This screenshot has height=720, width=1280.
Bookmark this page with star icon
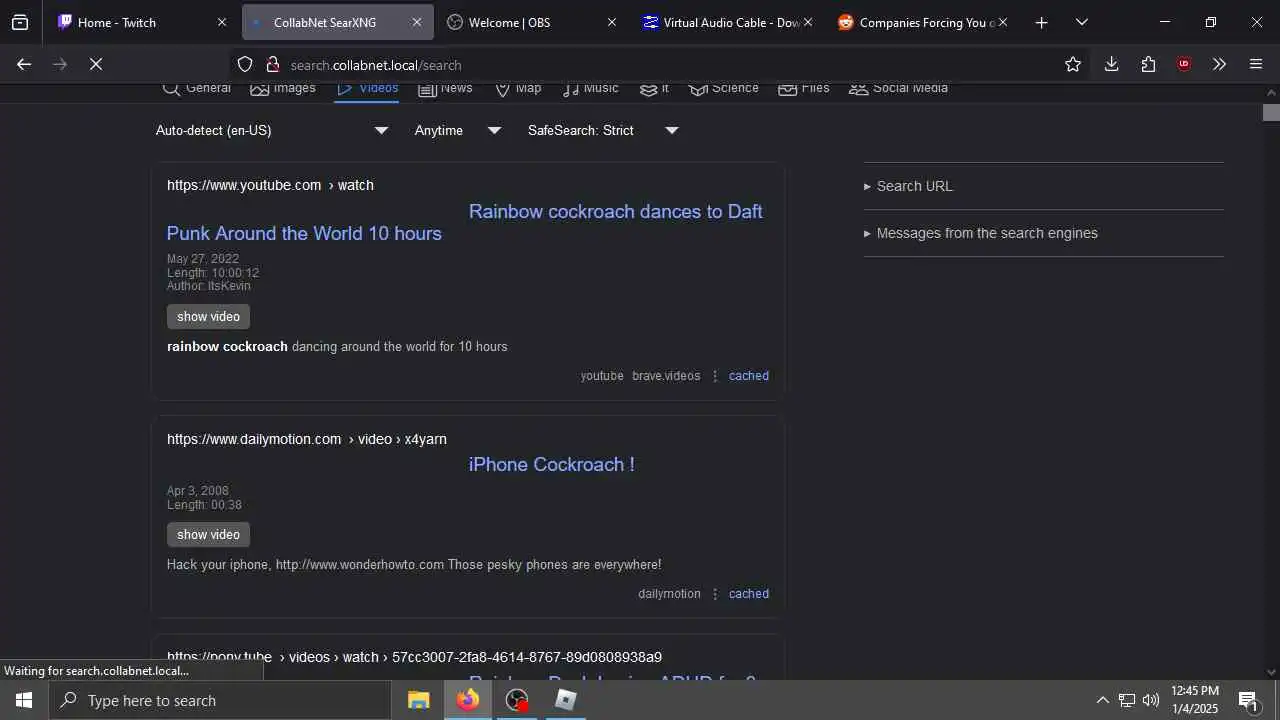1073,64
